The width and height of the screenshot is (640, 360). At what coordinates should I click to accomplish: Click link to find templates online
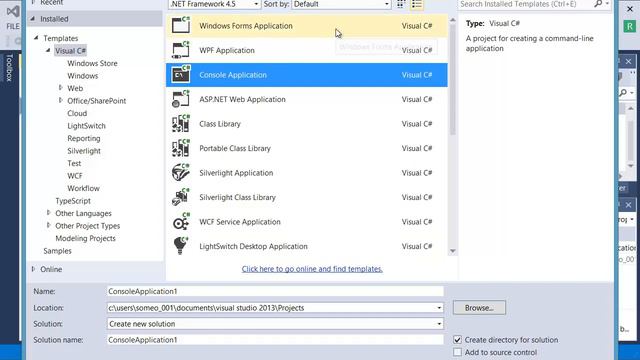tap(312, 269)
